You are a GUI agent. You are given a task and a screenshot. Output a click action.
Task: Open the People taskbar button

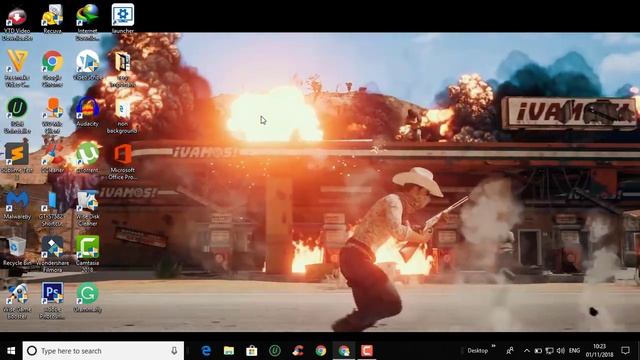[510, 351]
